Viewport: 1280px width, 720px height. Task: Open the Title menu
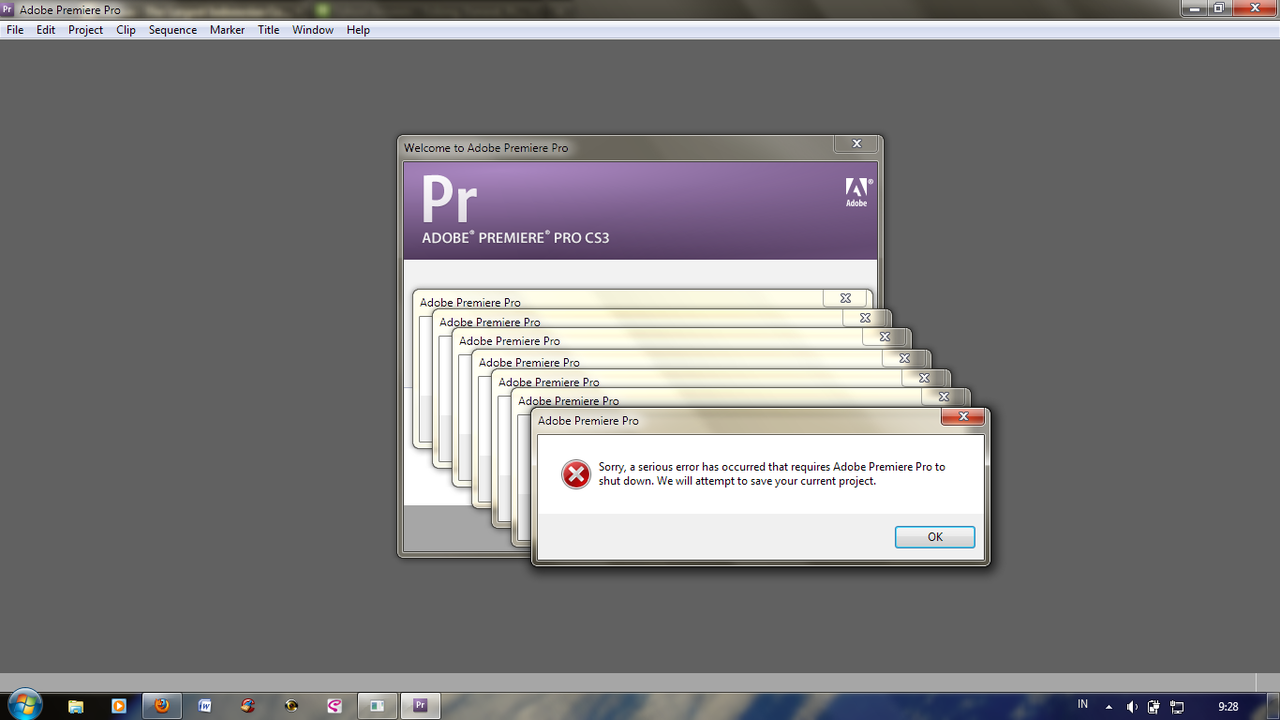[x=269, y=30]
